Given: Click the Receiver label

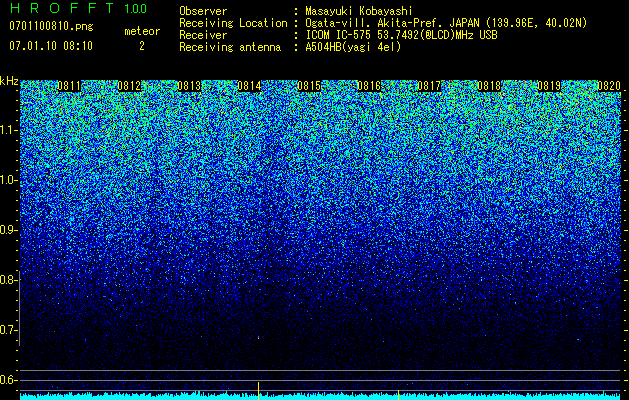Looking at the screenshot, I should [x=203, y=35].
